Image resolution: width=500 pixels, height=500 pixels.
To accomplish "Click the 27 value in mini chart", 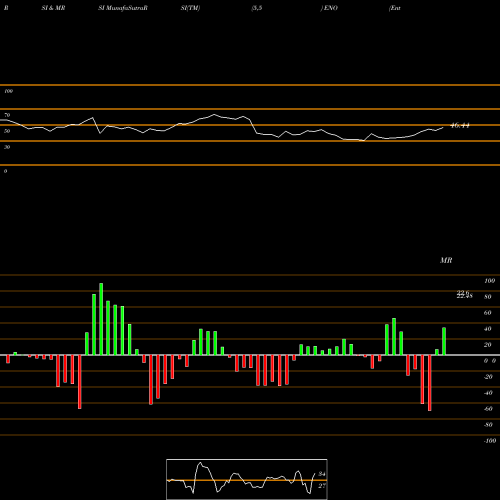I will pyautogui.click(x=322, y=486).
